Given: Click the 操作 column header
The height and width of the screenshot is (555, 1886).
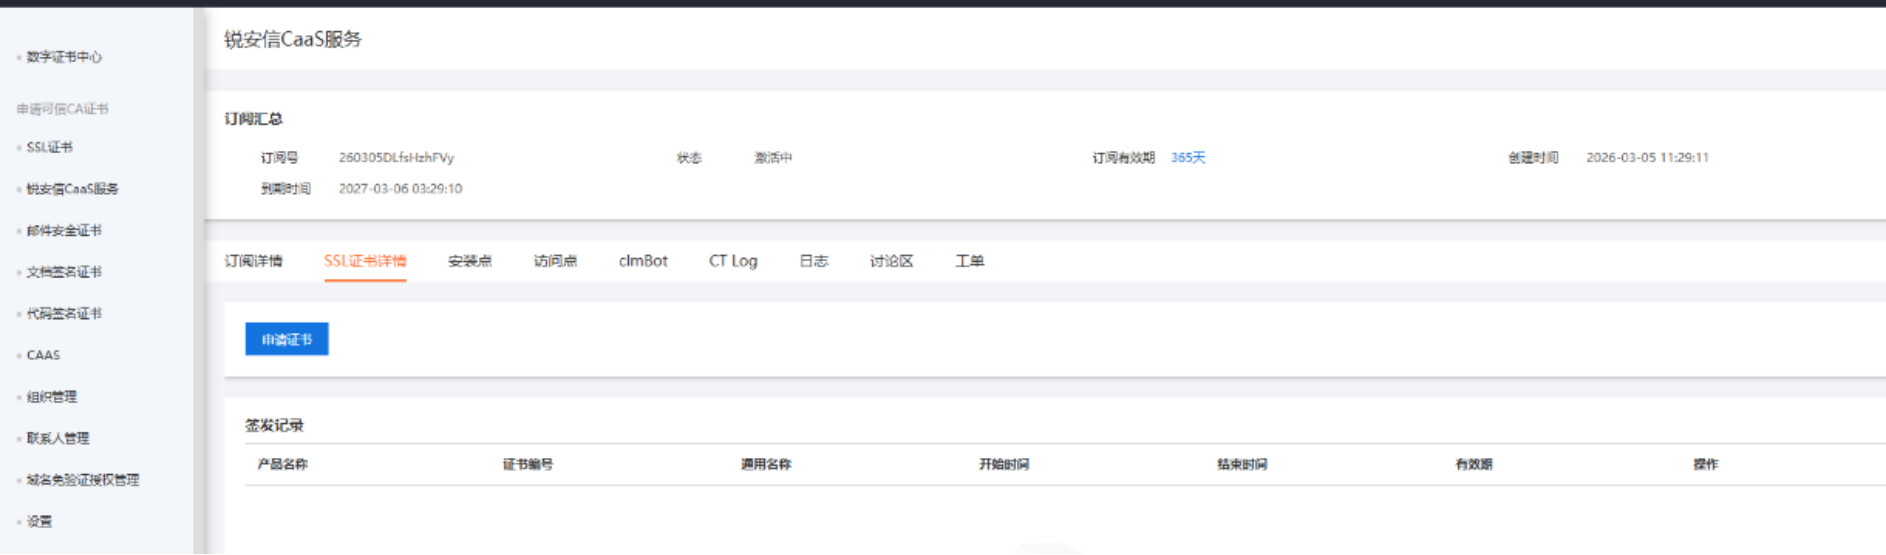Looking at the screenshot, I should pos(1706,465).
